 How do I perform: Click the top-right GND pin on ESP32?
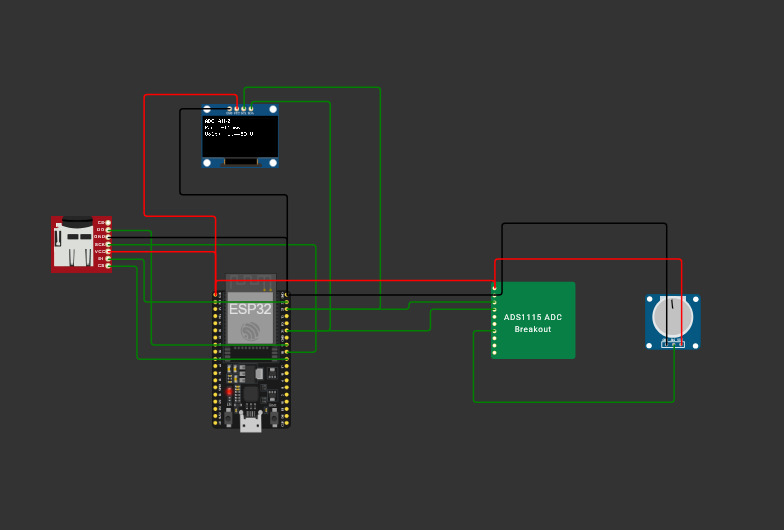[285, 295]
